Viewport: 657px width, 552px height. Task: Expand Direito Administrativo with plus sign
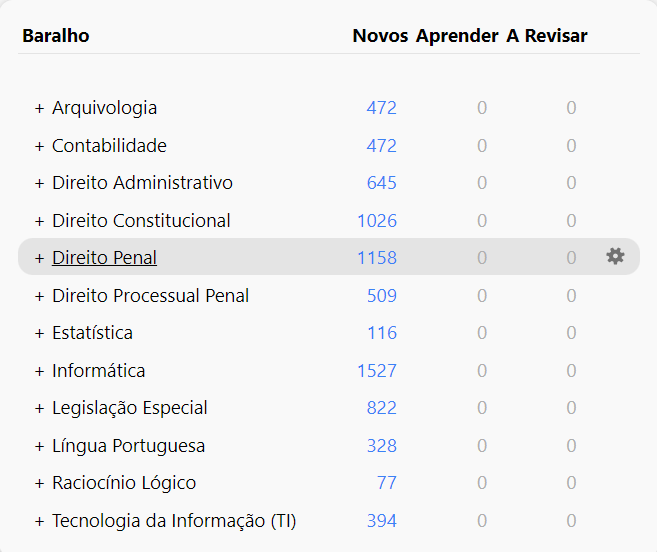point(39,184)
